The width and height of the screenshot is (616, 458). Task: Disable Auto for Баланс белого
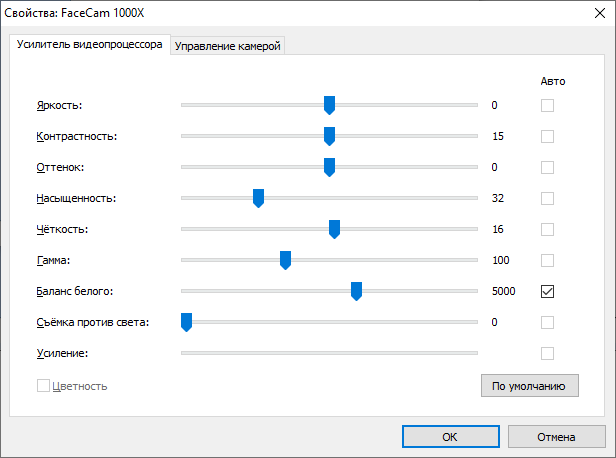(547, 291)
